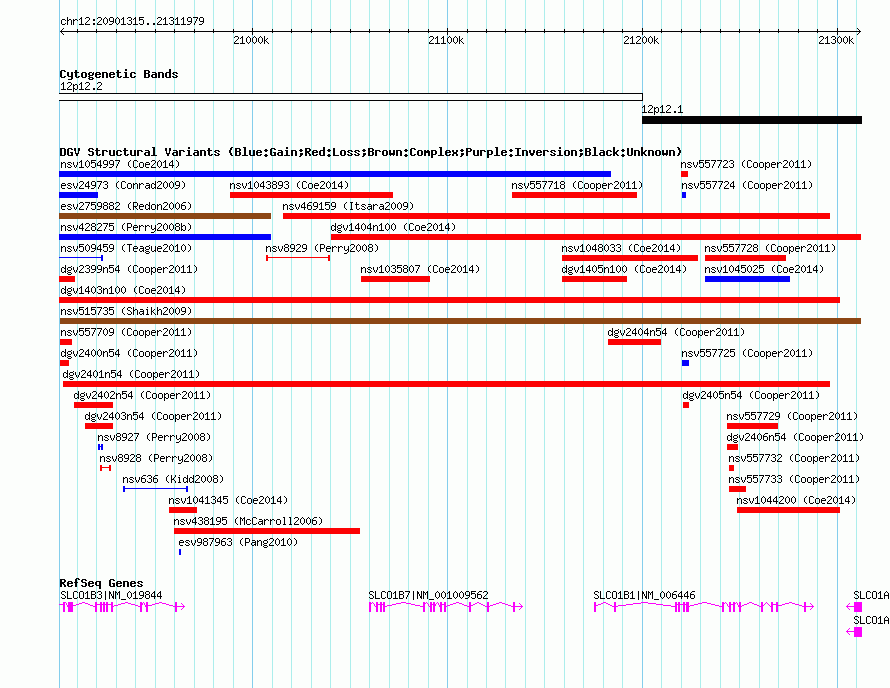890x688 pixels.
Task: Click the 21000k ruler mark
Action: [x=251, y=40]
